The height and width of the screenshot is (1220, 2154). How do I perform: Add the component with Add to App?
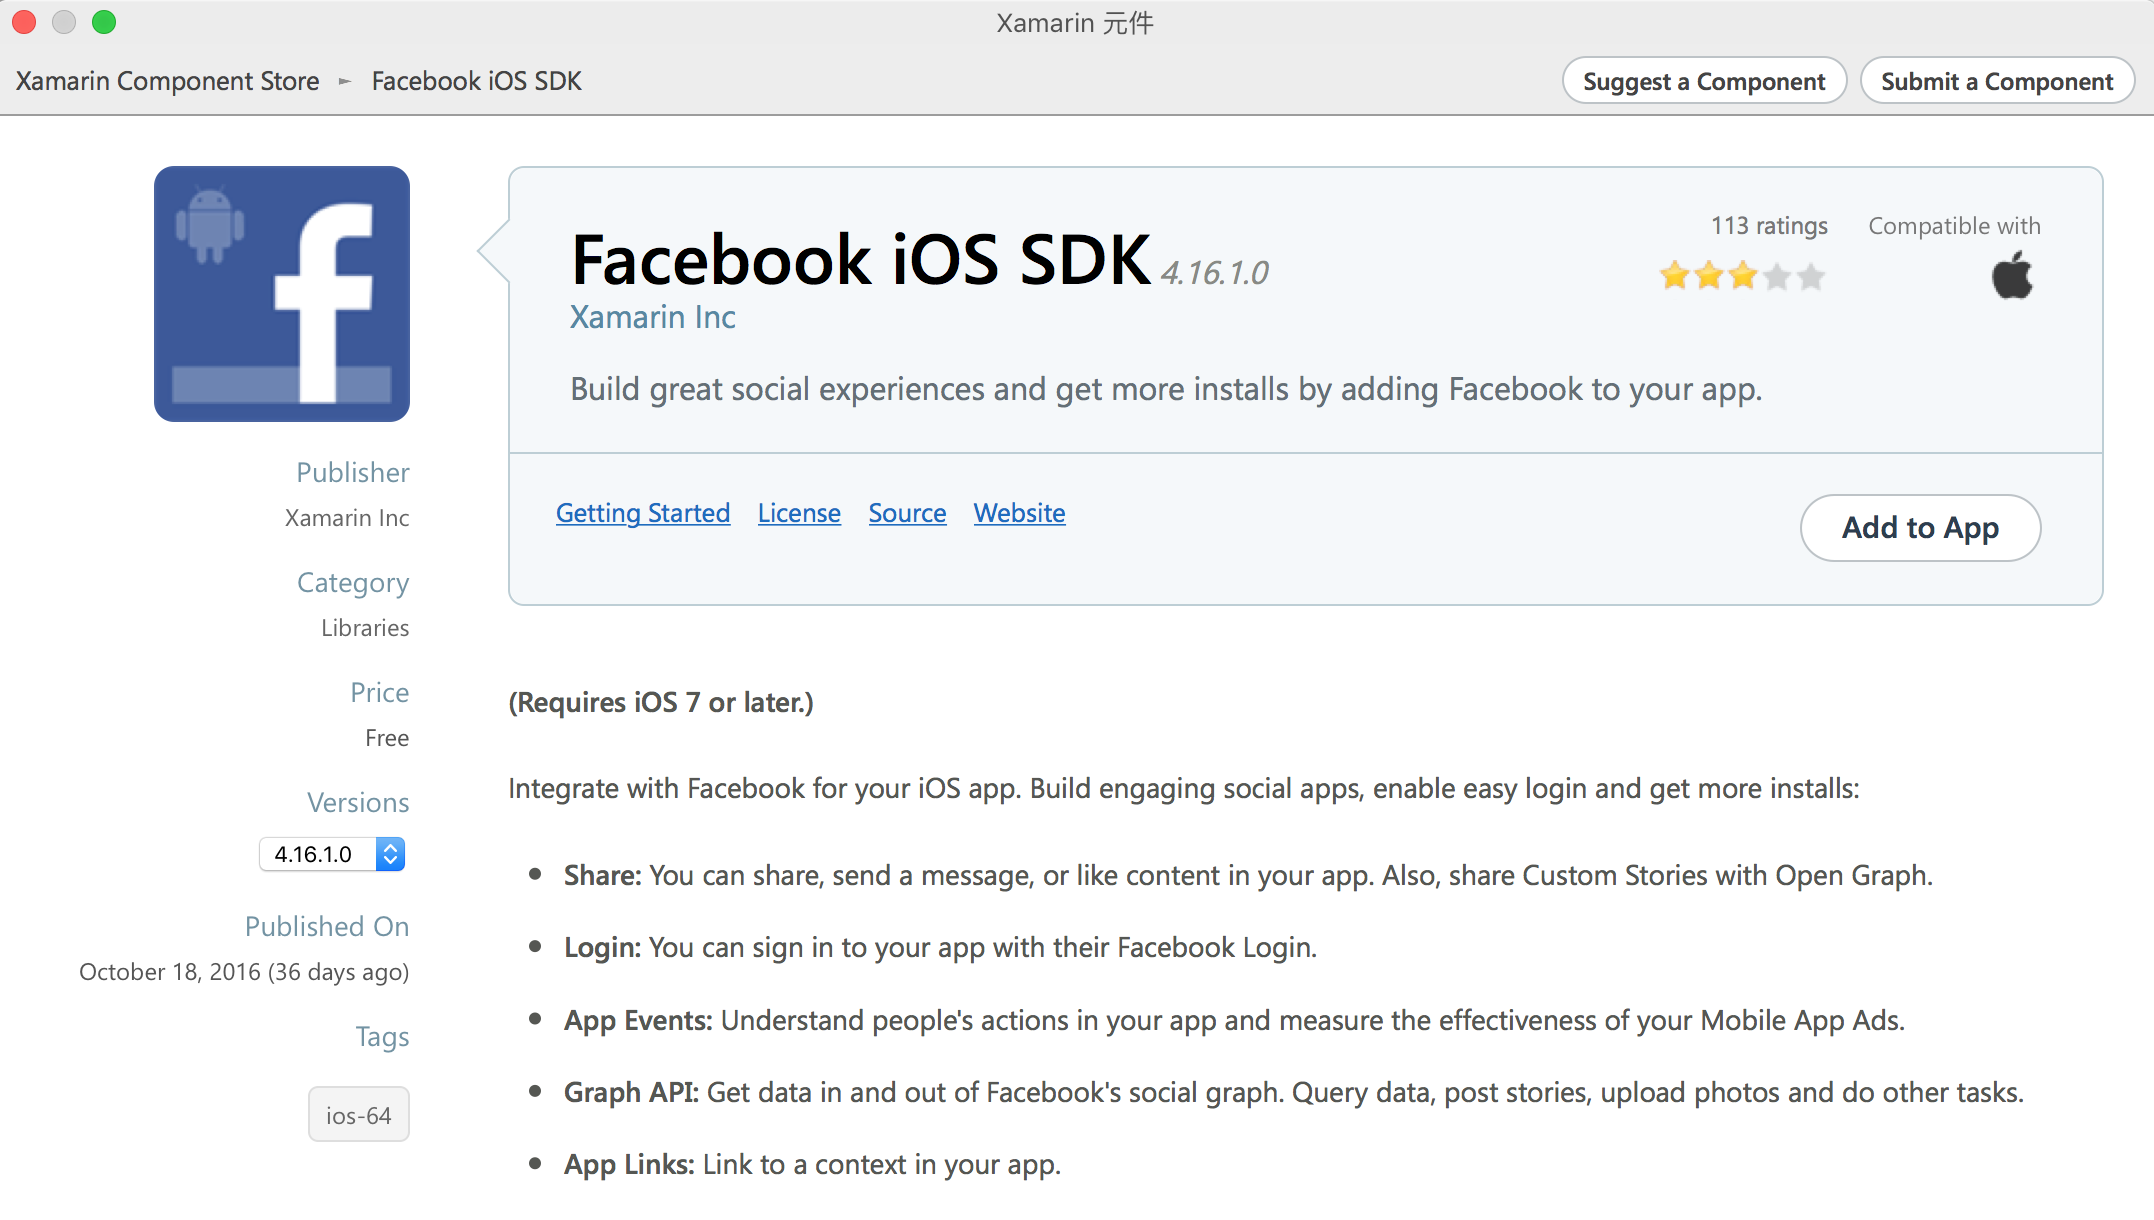[x=1920, y=528]
